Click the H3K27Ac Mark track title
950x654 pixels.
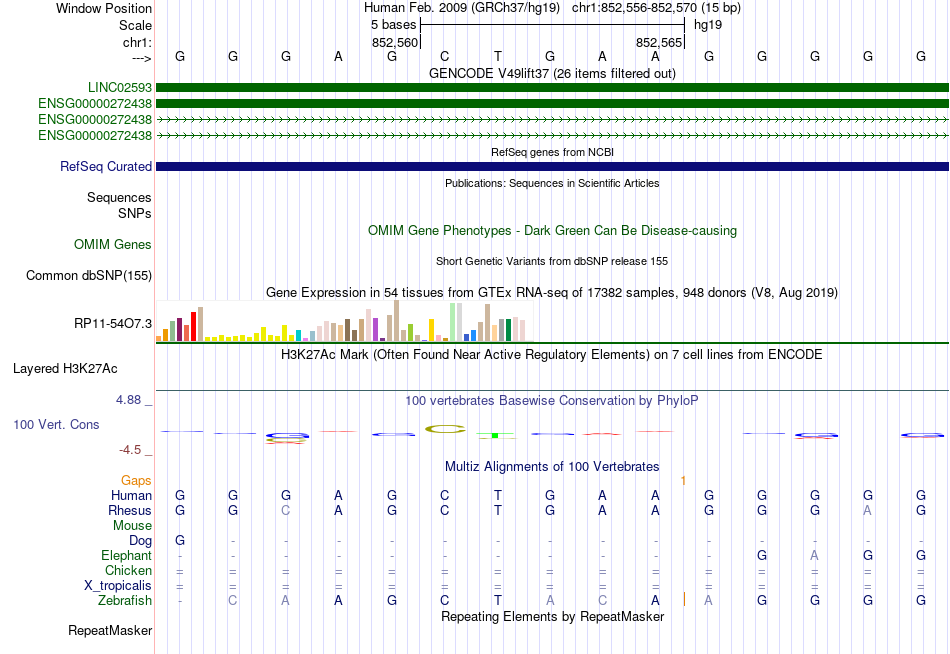coord(552,355)
